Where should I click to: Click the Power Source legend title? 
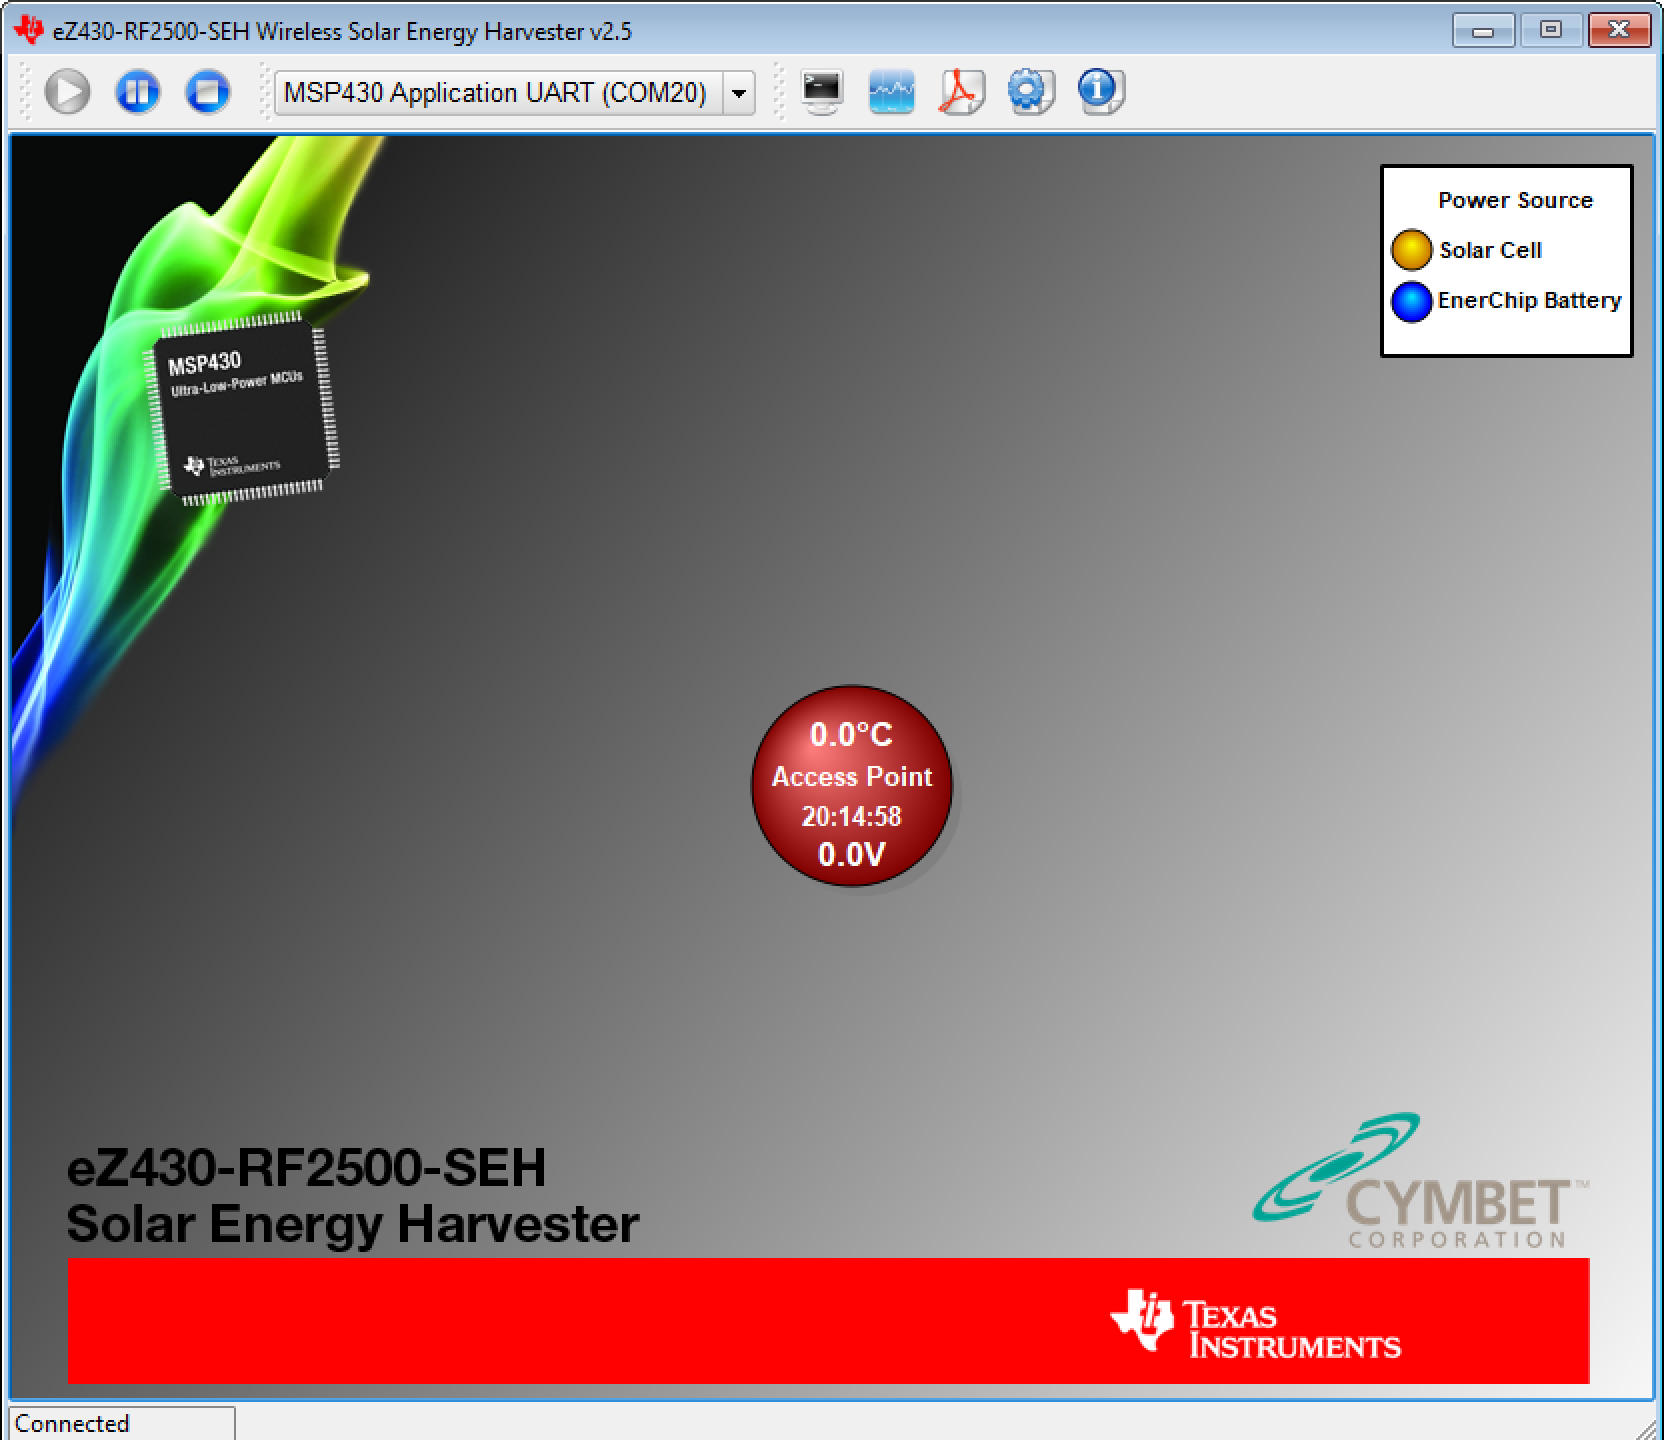point(1515,200)
